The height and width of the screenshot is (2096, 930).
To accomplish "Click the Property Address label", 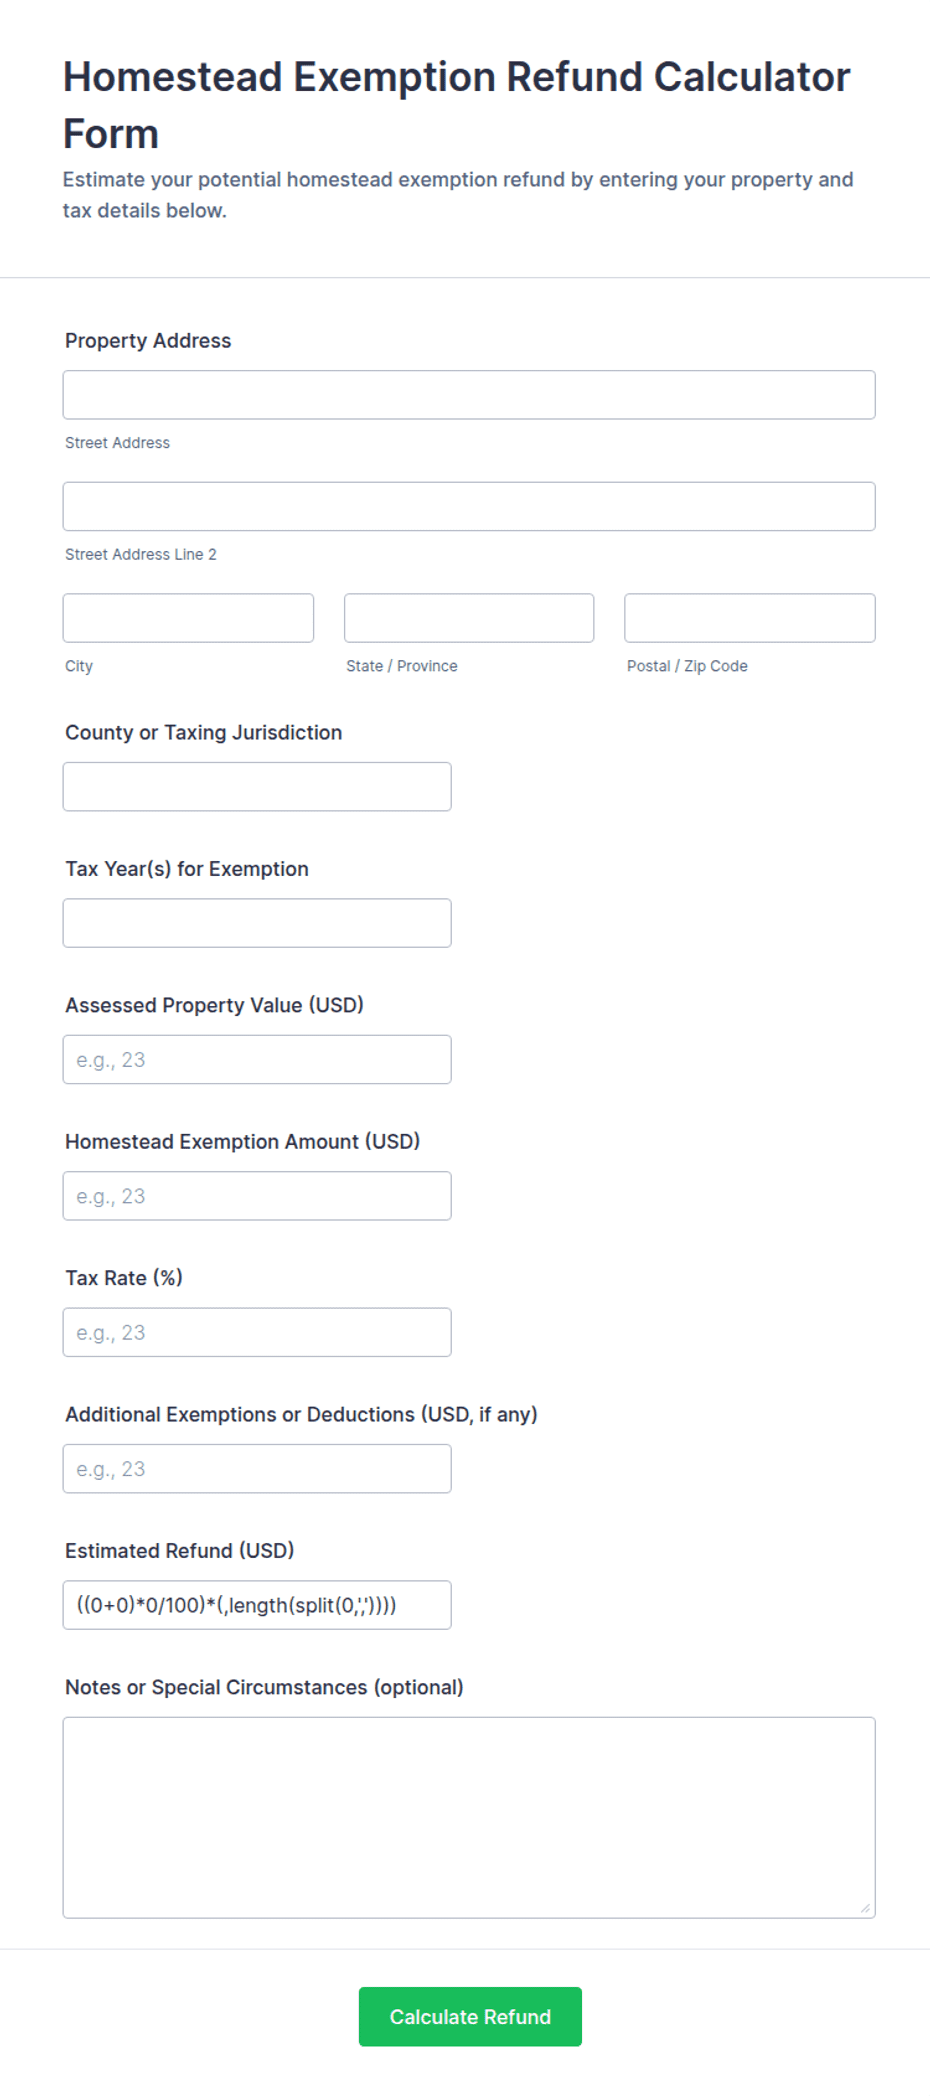I will pos(148,341).
